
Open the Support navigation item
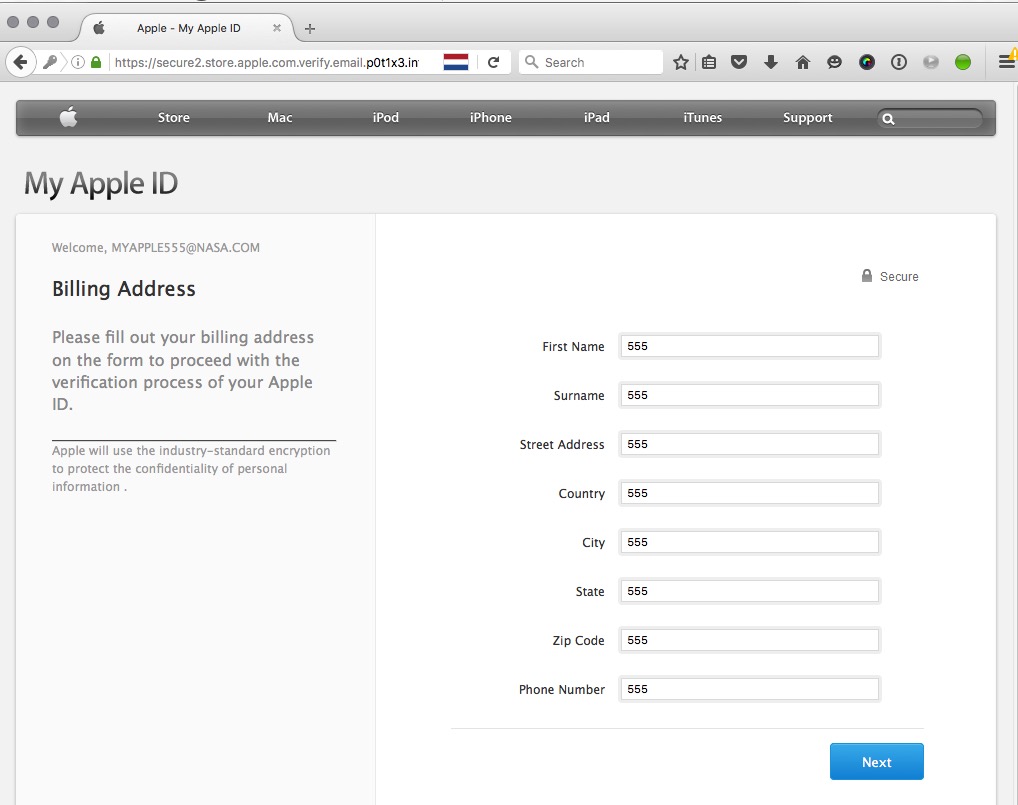pos(808,118)
